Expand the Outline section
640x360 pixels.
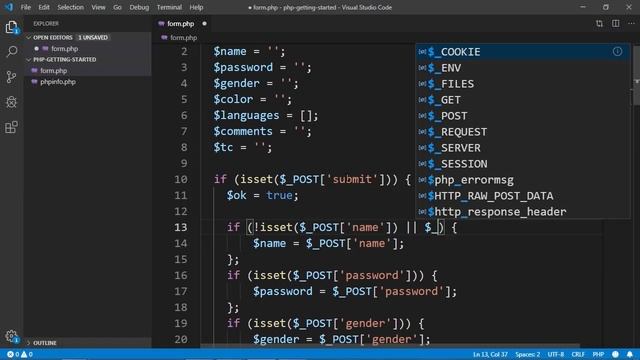pyautogui.click(x=29, y=343)
